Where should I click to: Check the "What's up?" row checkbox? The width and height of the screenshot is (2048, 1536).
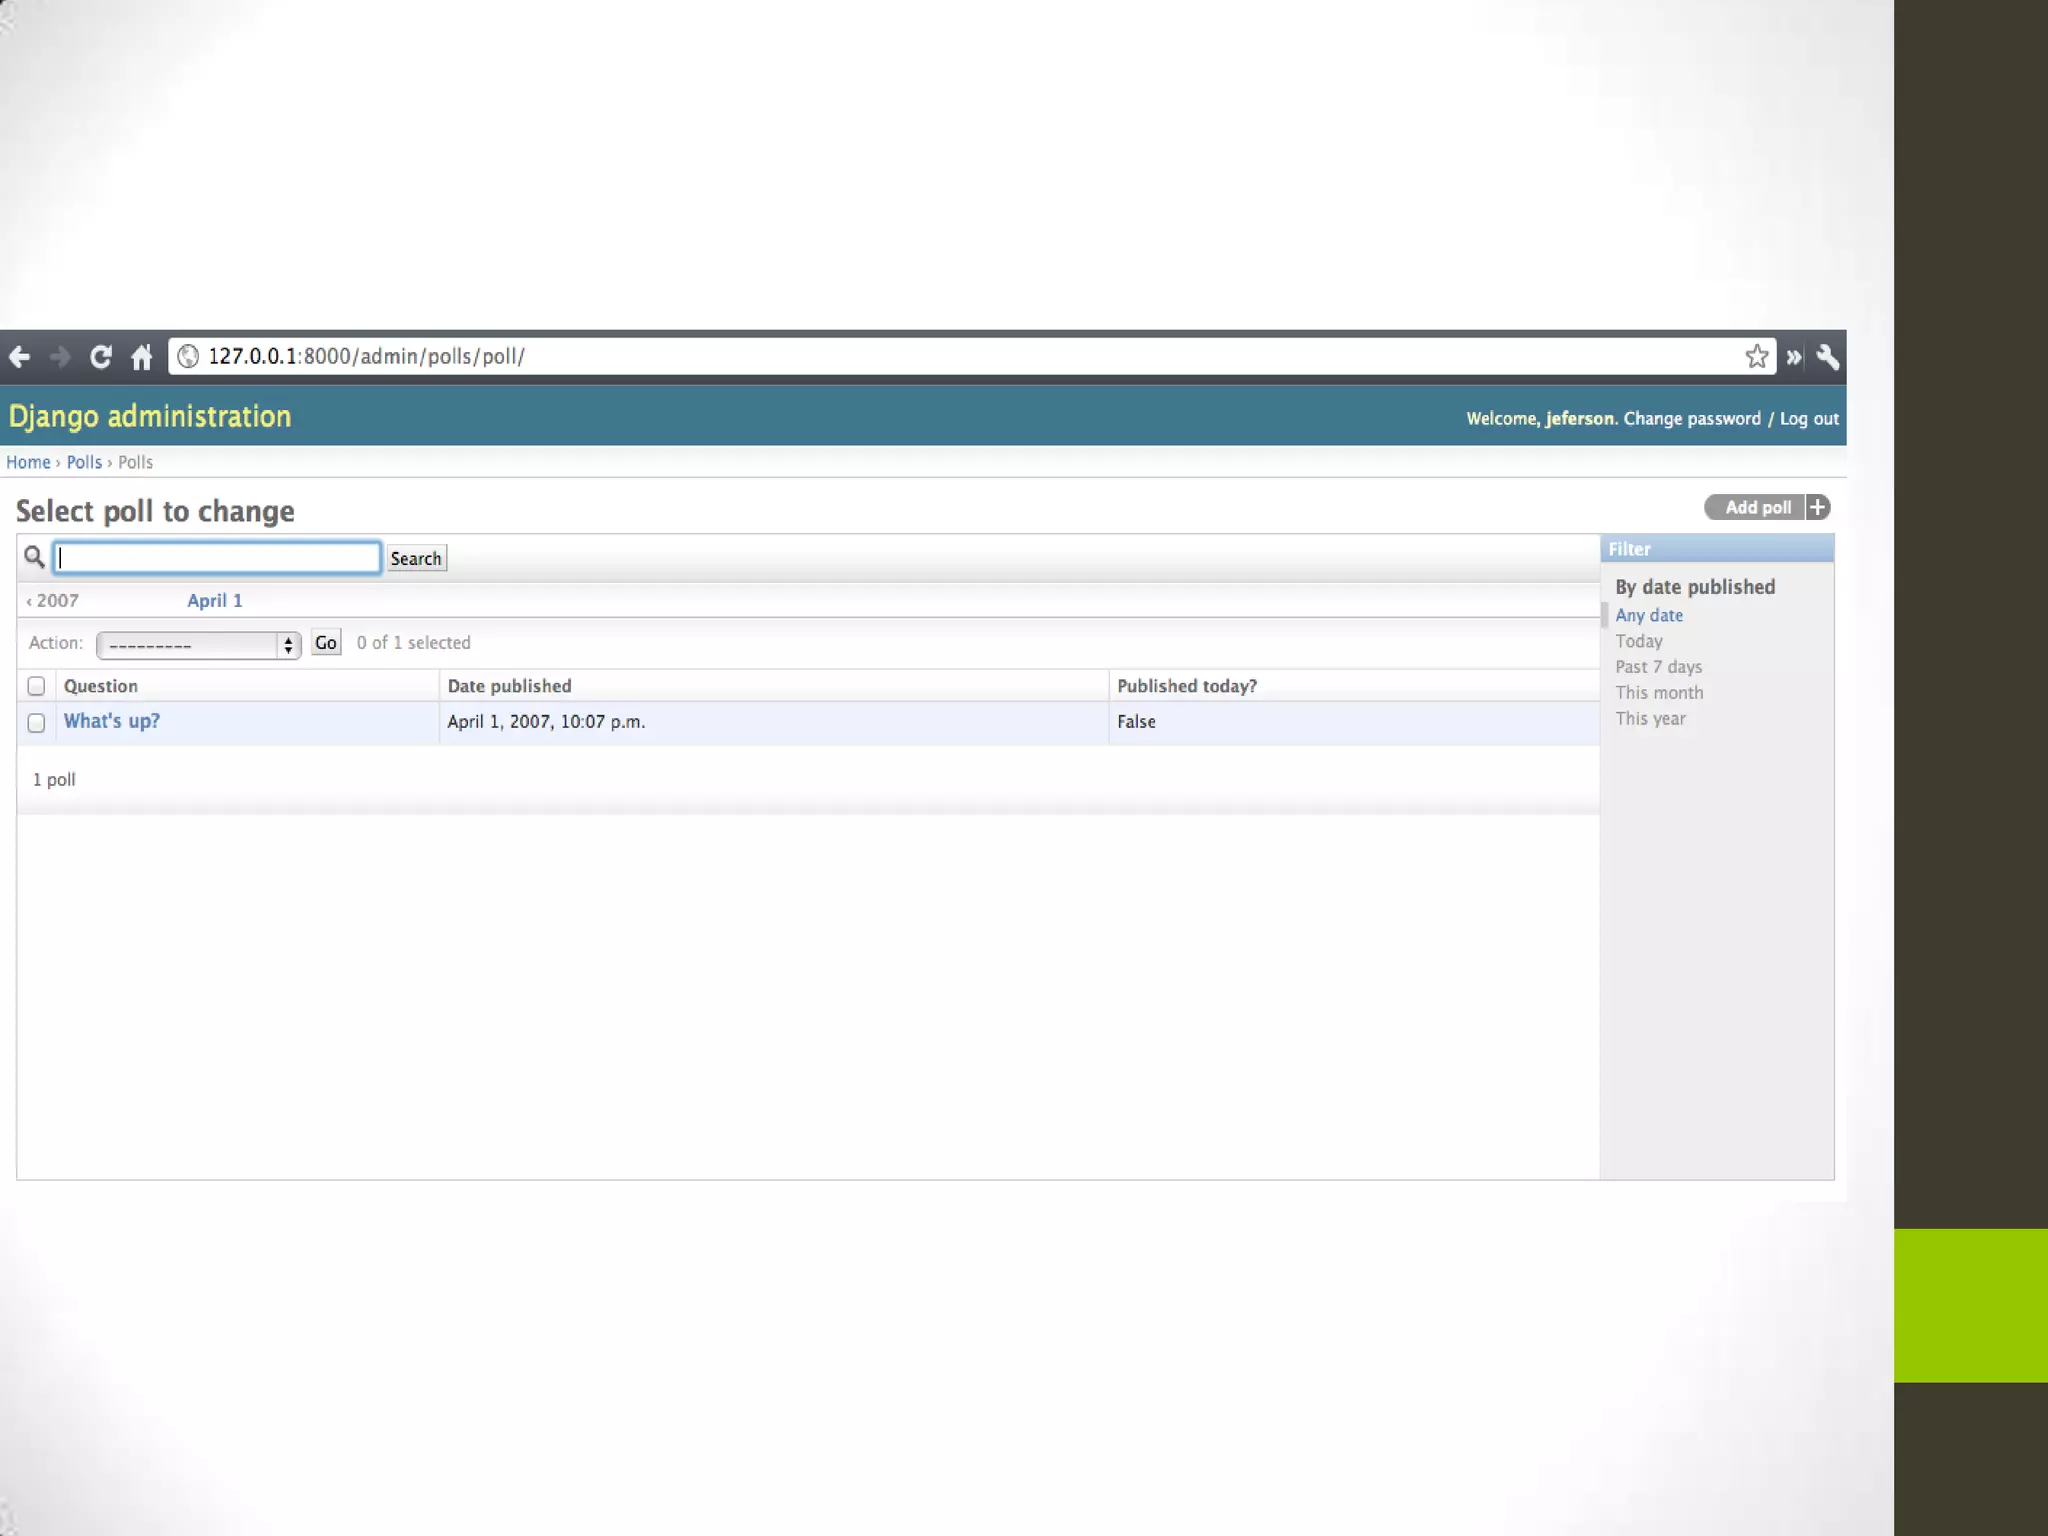[x=36, y=723]
